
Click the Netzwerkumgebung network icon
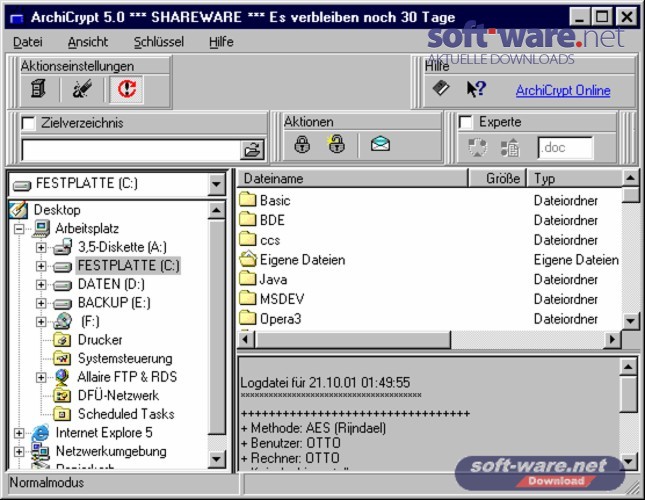coord(40,452)
